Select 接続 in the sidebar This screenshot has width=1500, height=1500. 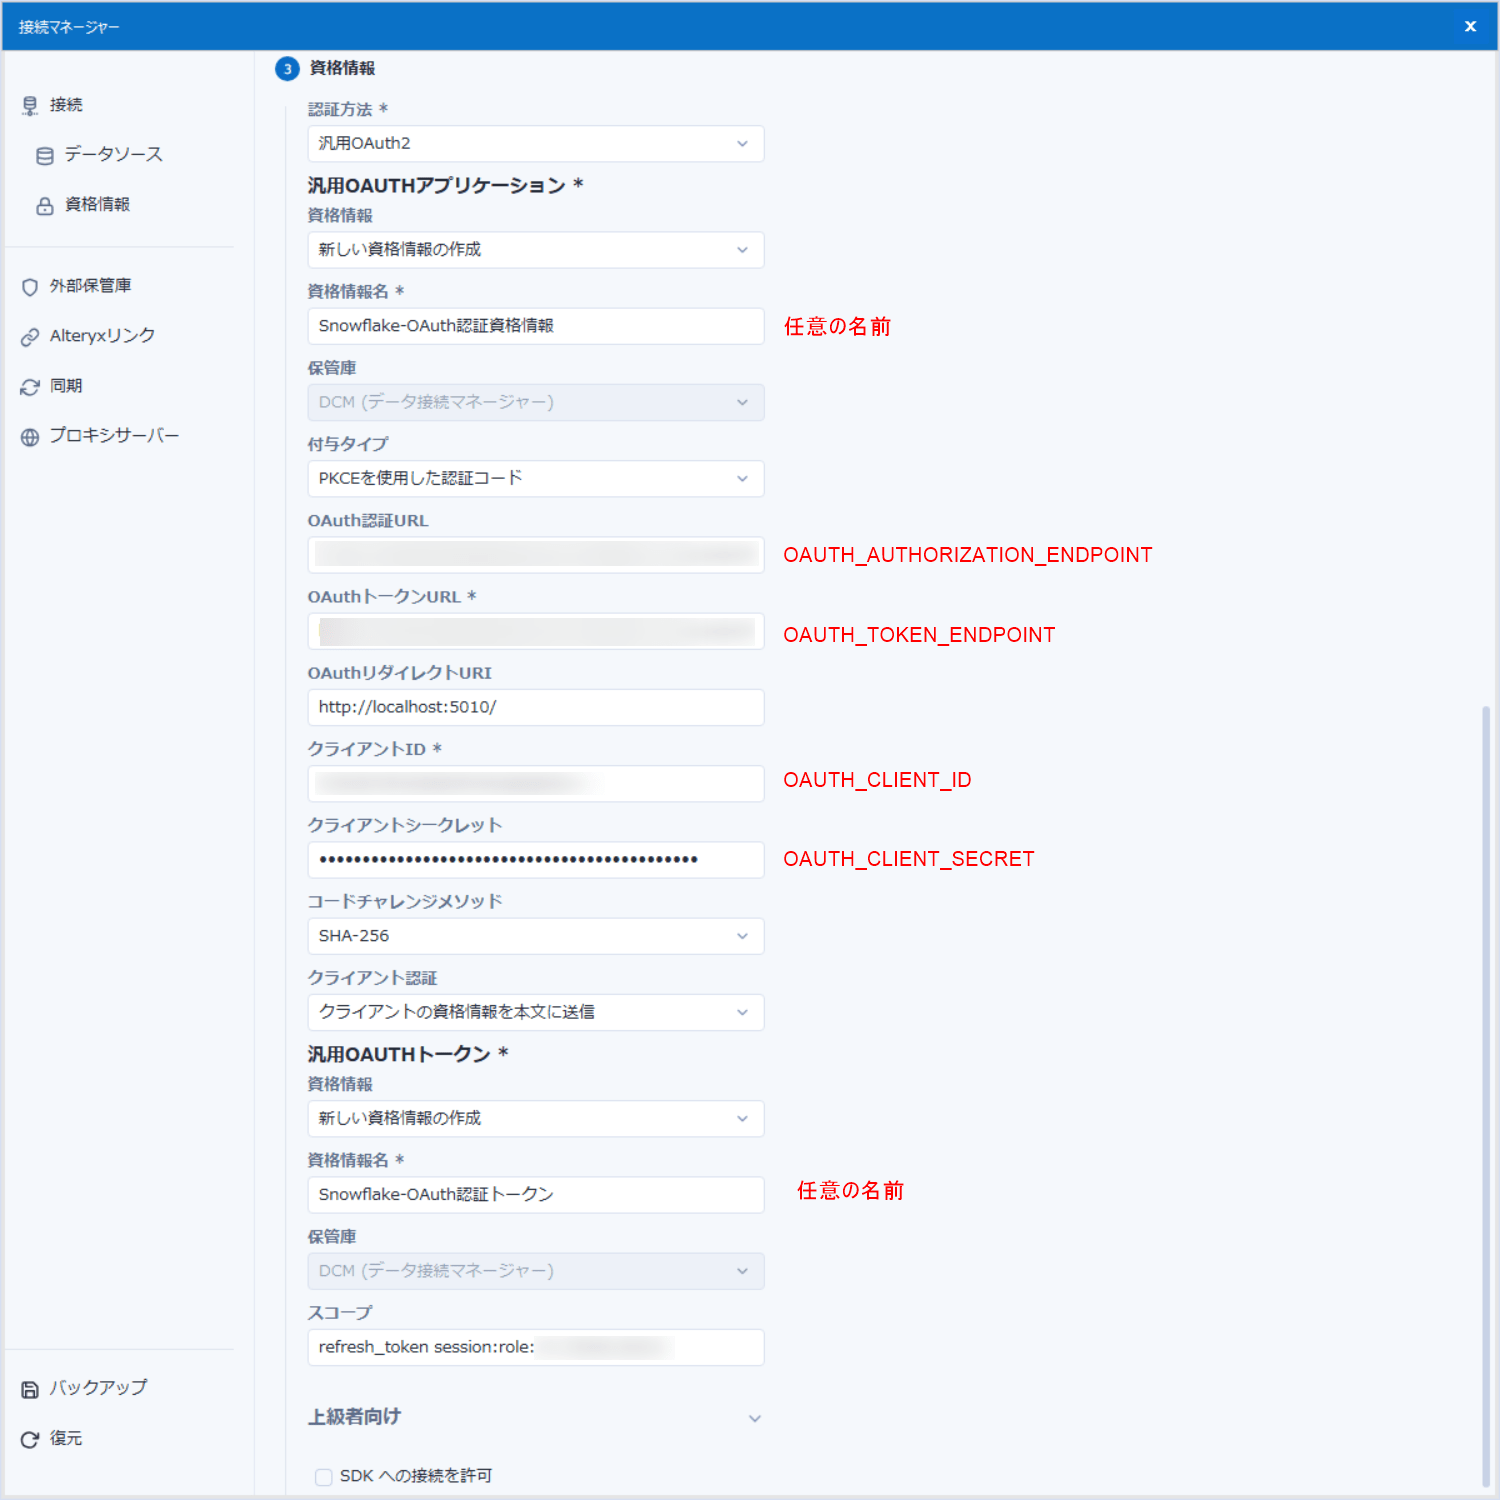[x=65, y=105]
